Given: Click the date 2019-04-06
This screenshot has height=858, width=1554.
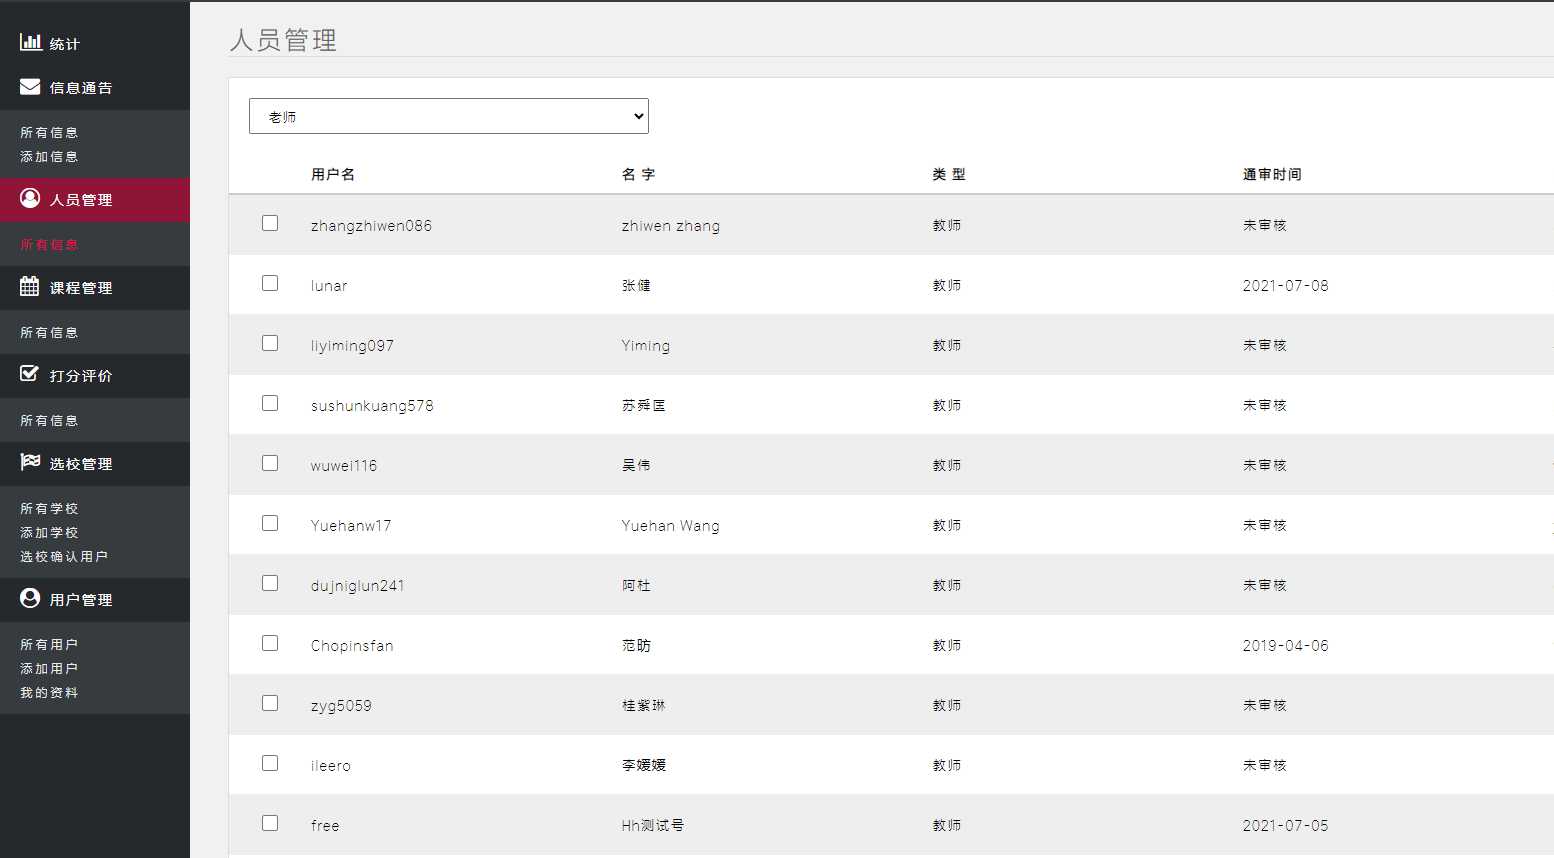Looking at the screenshot, I should tap(1286, 646).
